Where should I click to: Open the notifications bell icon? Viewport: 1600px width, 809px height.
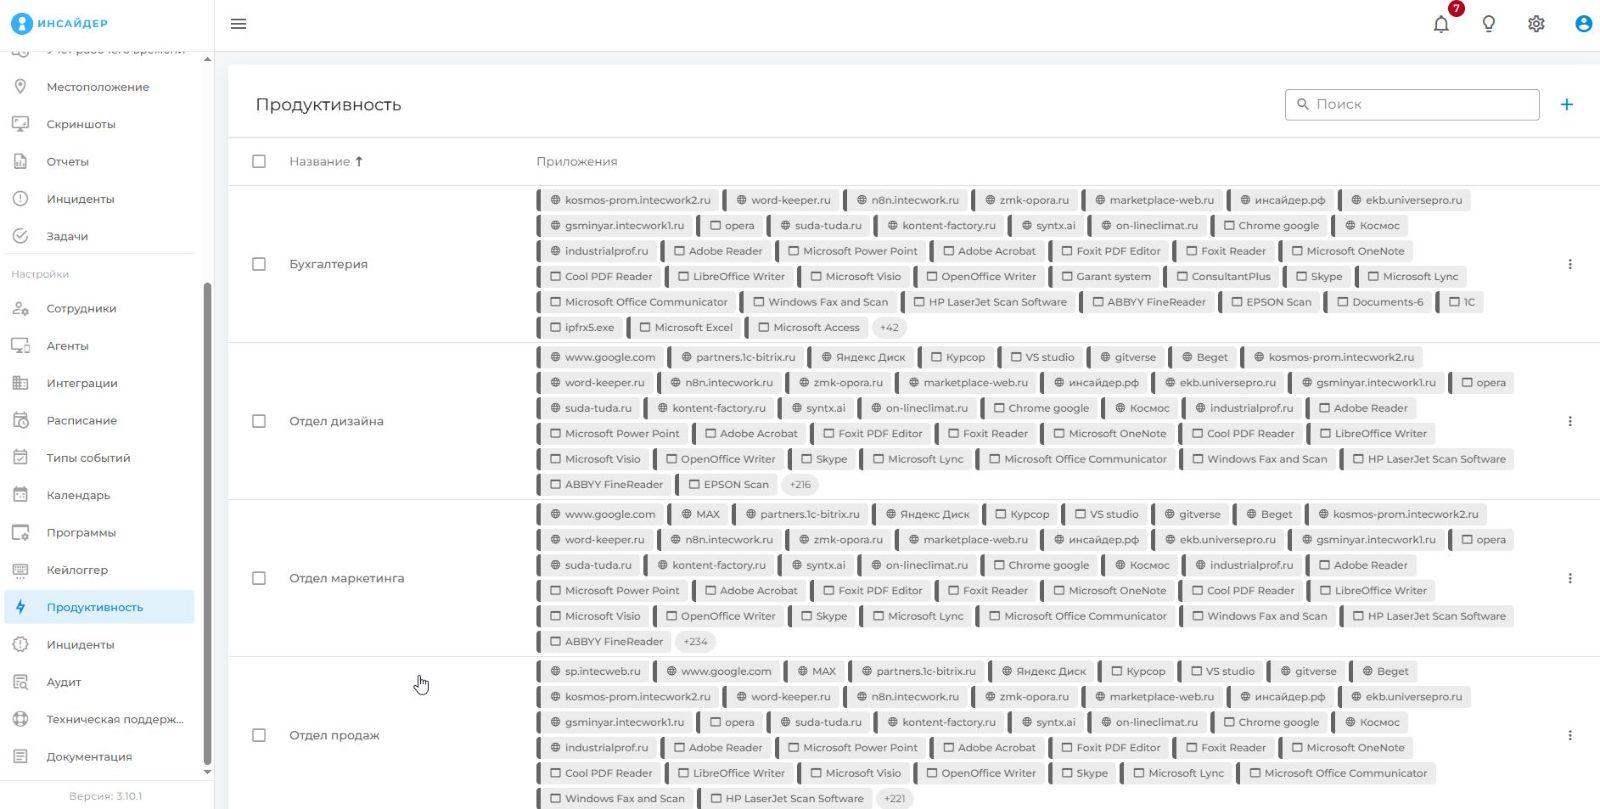[x=1441, y=24]
